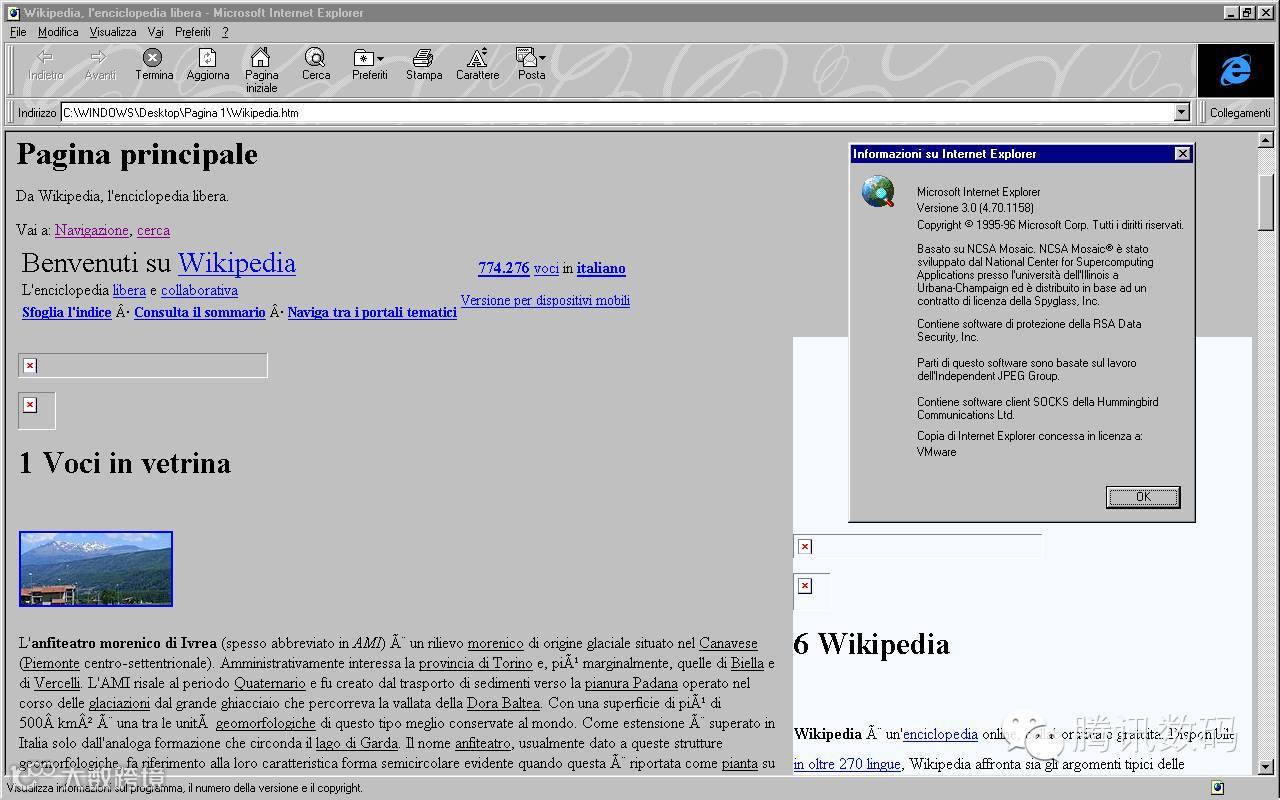The image size is (1280, 800).
Task: Click the Collegamenti links bar label
Action: 1240,113
